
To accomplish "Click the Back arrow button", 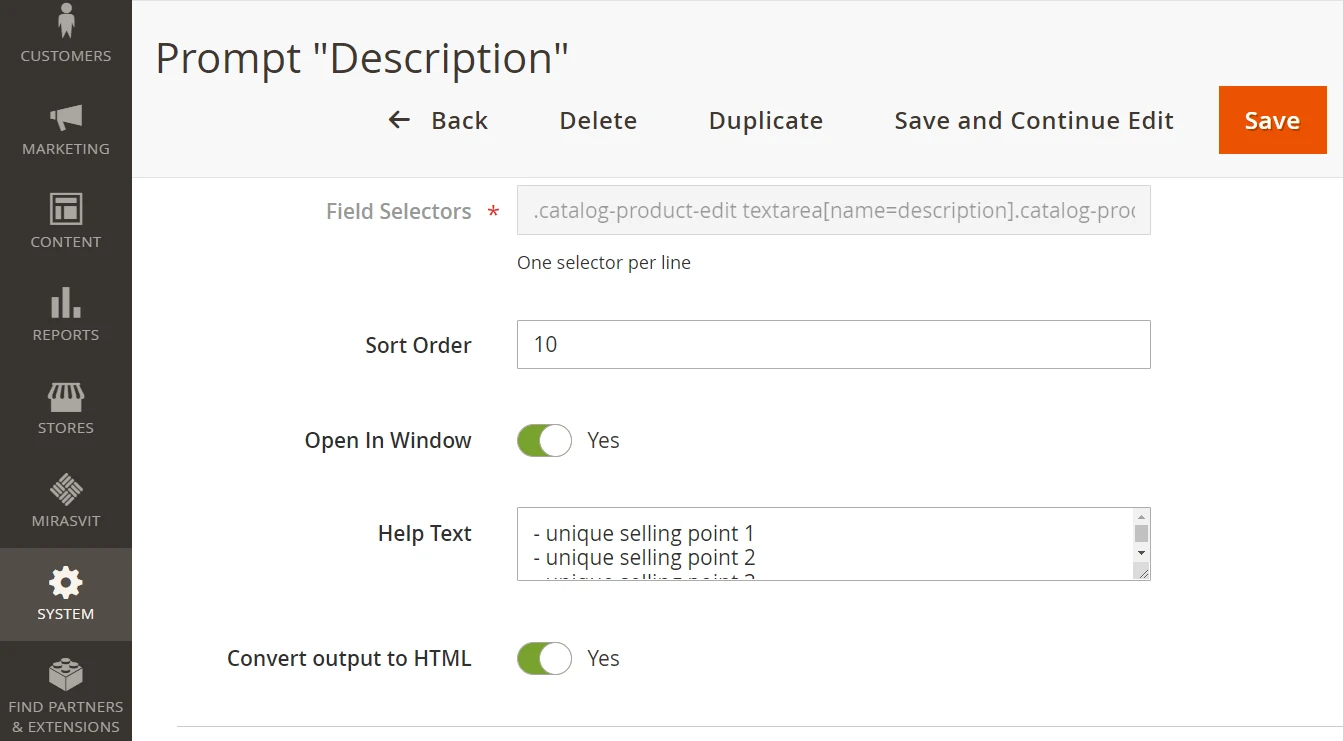I will pyautogui.click(x=438, y=121).
